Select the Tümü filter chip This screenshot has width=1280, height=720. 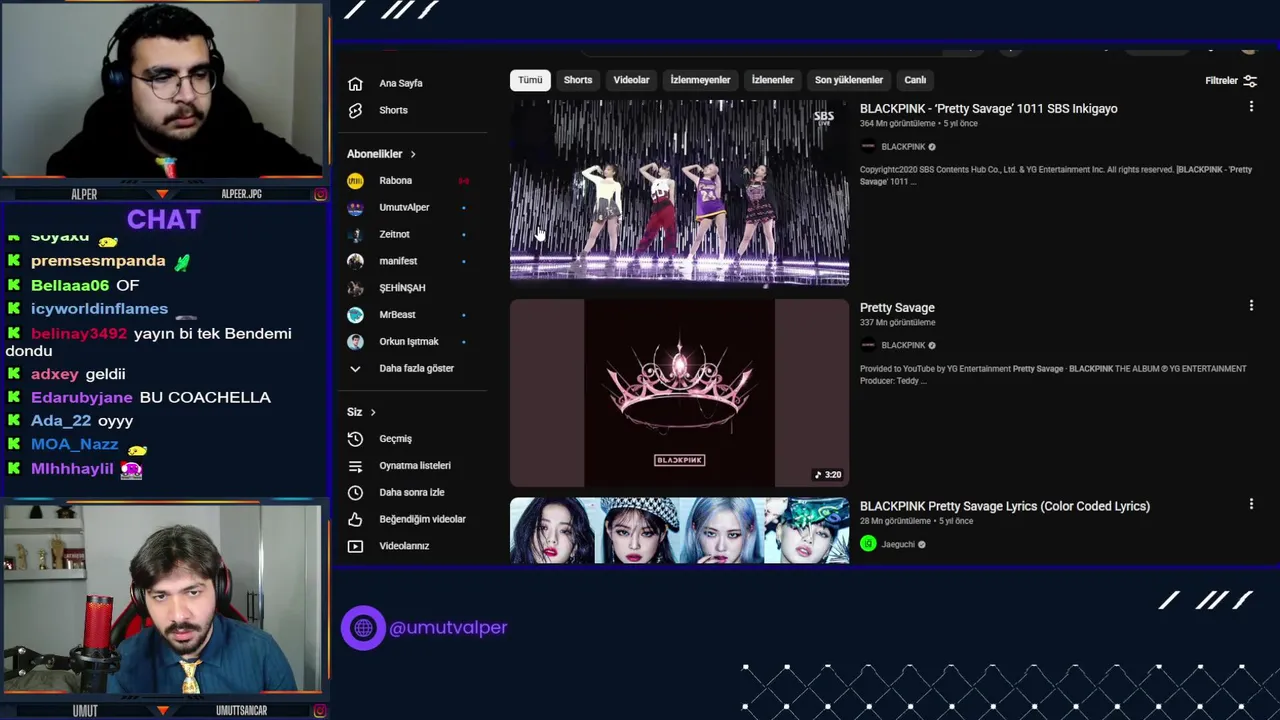click(x=530, y=80)
